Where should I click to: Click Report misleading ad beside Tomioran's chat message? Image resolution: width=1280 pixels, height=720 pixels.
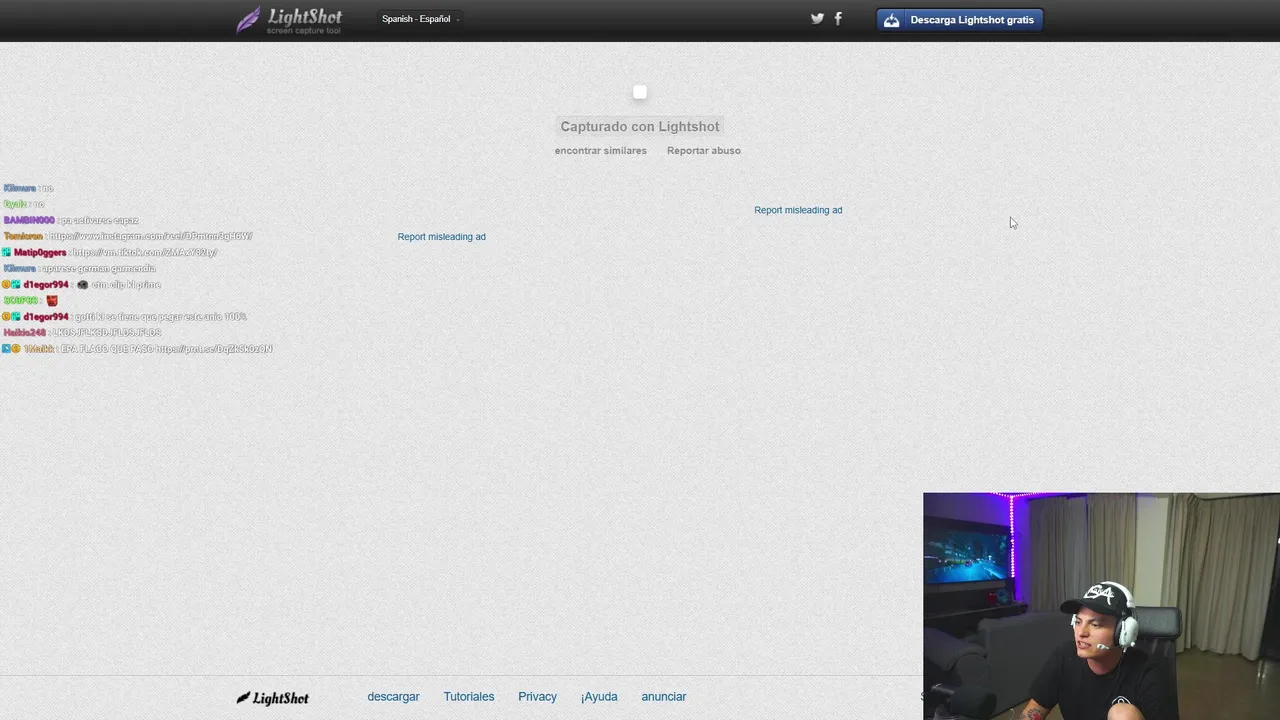coord(441,237)
